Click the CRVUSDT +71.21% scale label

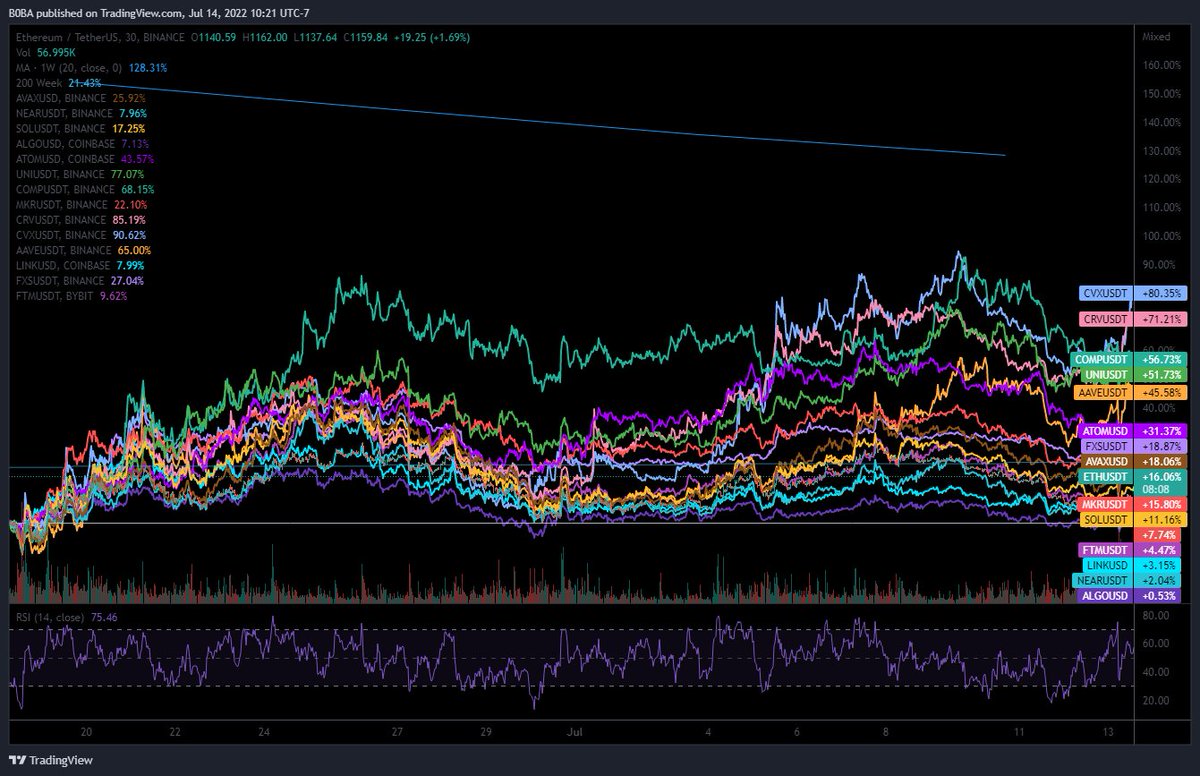point(1133,320)
